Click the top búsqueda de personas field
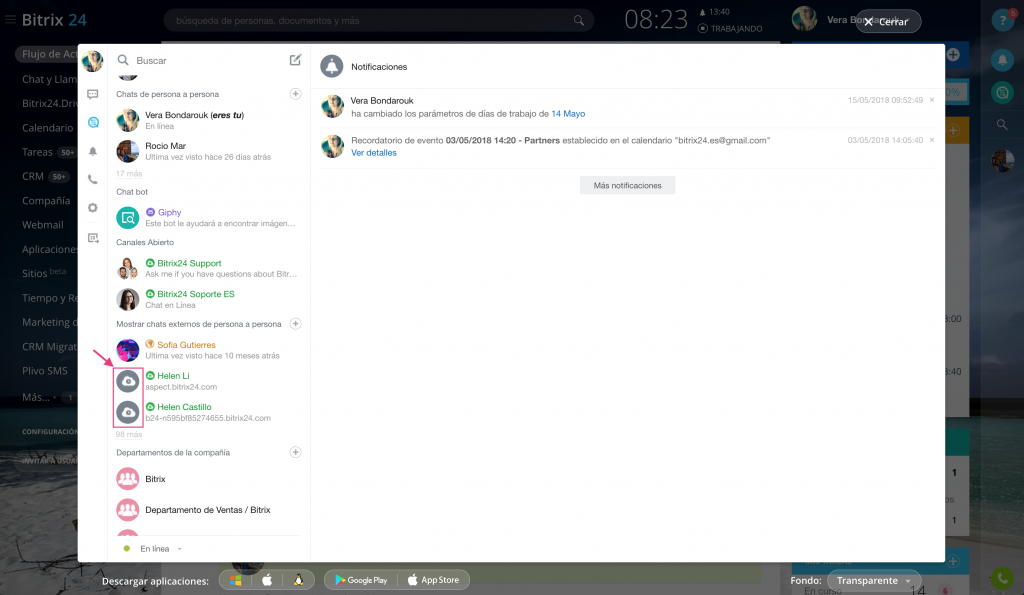The width and height of the screenshot is (1024, 595). (379, 20)
